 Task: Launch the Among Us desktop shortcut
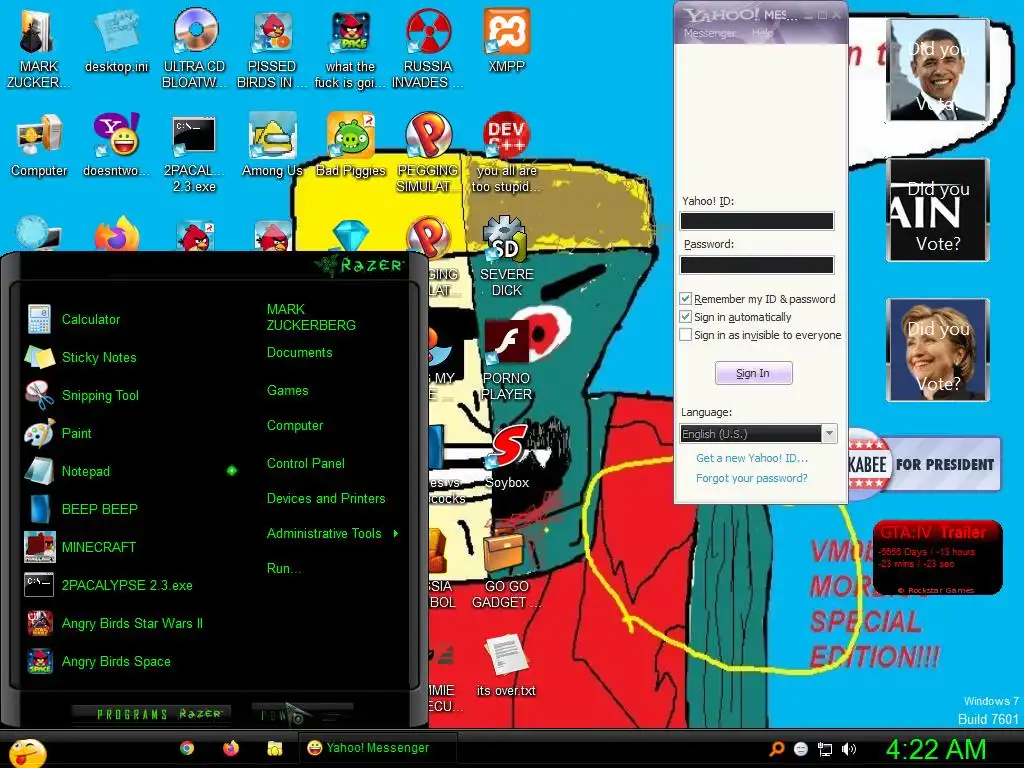(272, 145)
